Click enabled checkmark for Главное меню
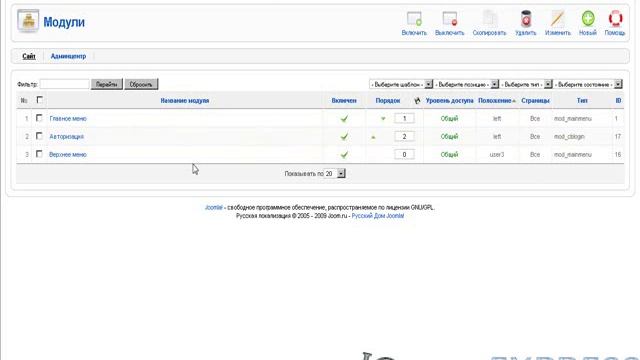The image size is (640, 360). [344, 119]
